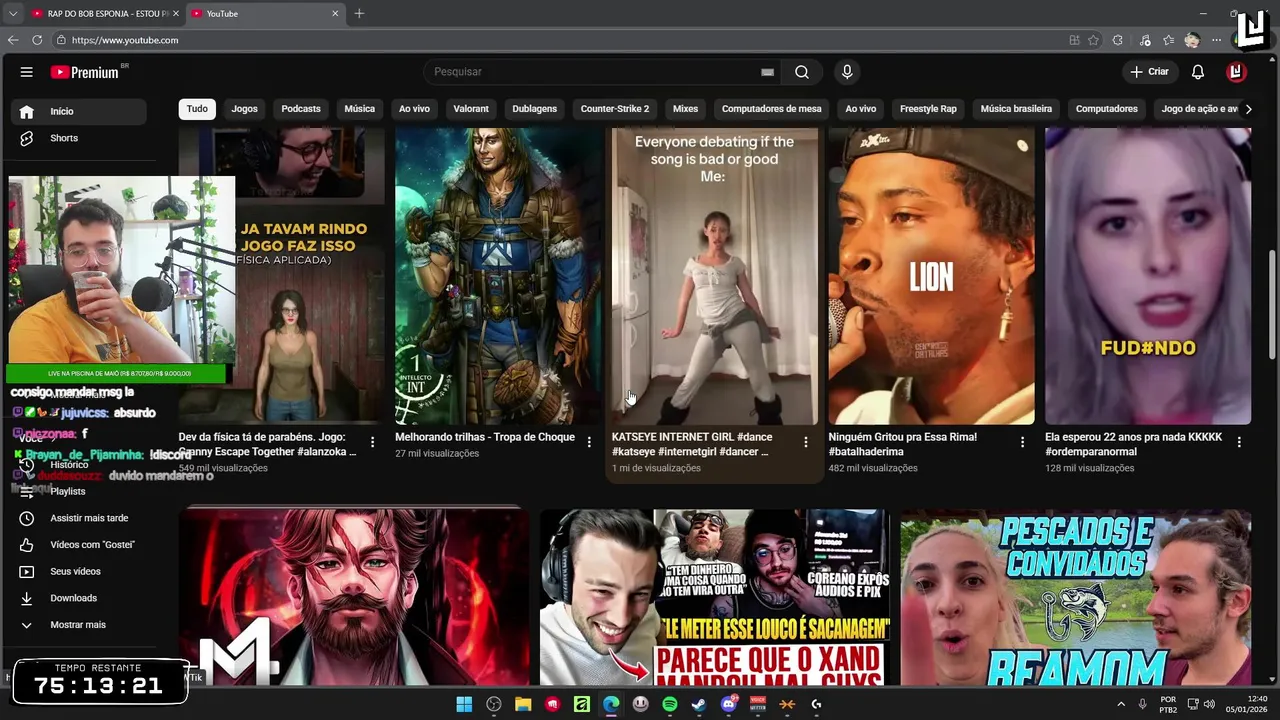Open options for KATSEYE INTERNET GIRL short
Image resolution: width=1280 pixels, height=720 pixels.
[x=806, y=442]
